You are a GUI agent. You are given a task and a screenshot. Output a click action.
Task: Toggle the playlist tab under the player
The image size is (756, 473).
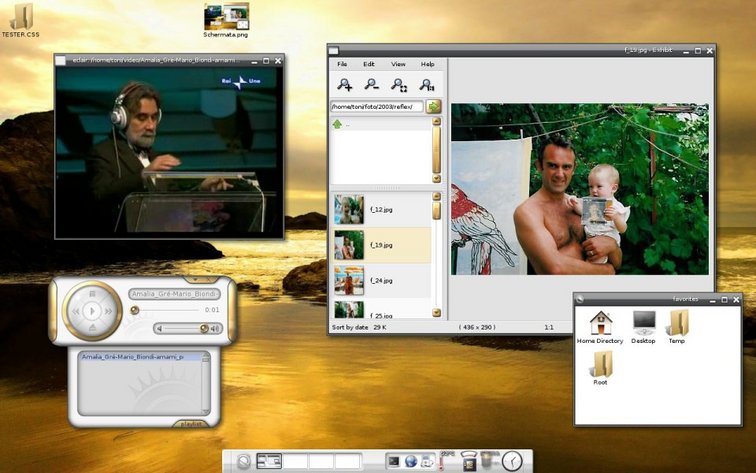point(191,424)
